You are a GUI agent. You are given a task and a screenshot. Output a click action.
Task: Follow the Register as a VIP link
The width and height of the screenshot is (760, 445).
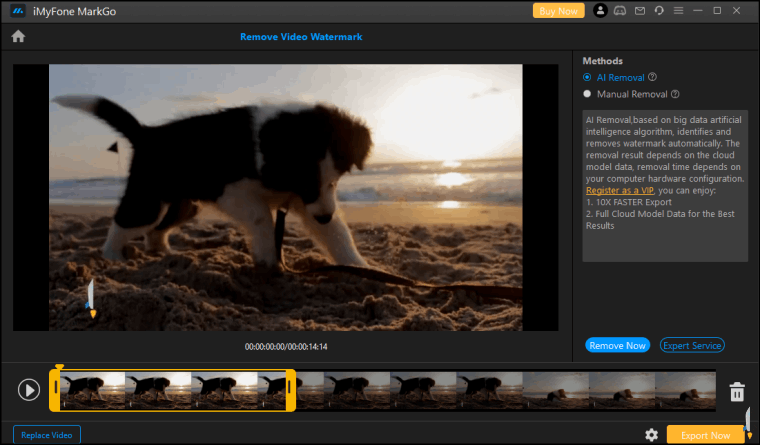coord(621,190)
